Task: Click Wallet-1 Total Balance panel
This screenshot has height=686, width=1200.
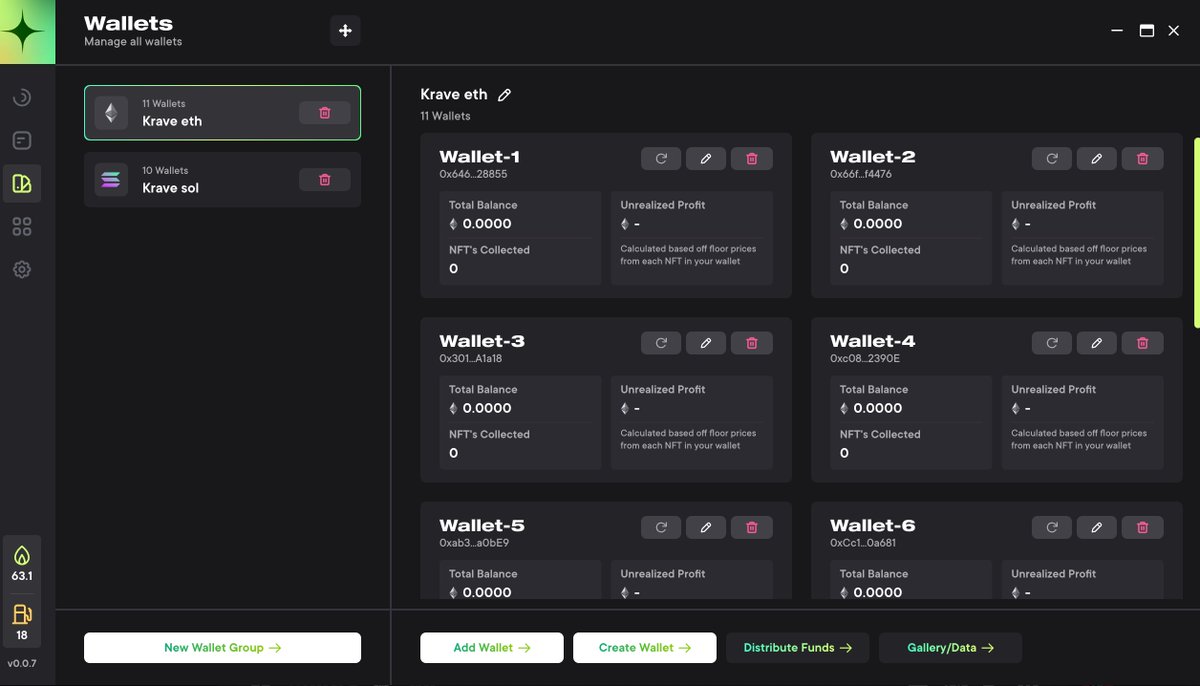Action: point(520,238)
